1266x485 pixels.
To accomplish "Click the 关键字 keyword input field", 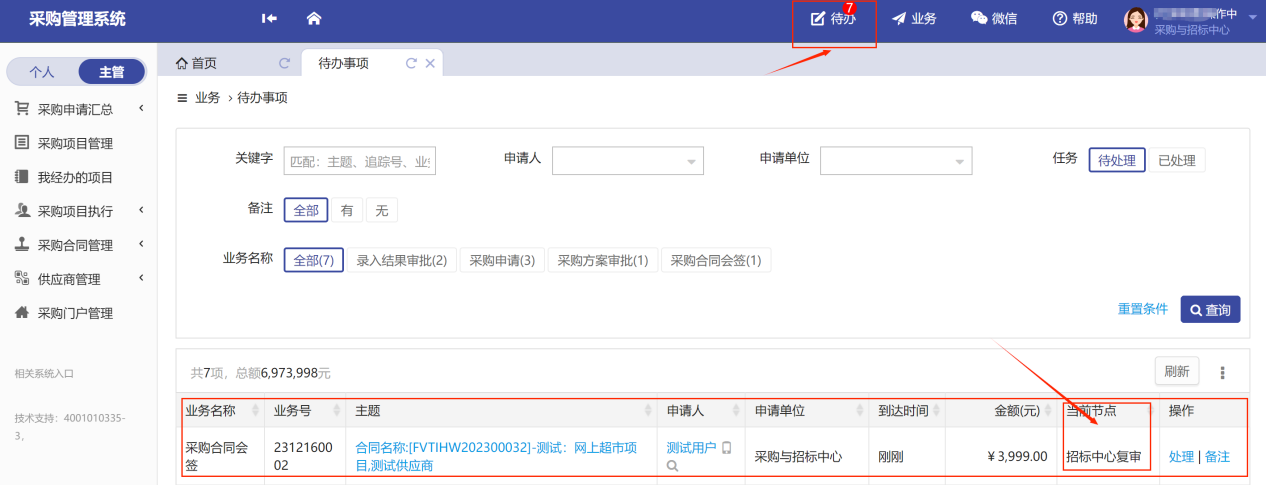I will [x=359, y=161].
